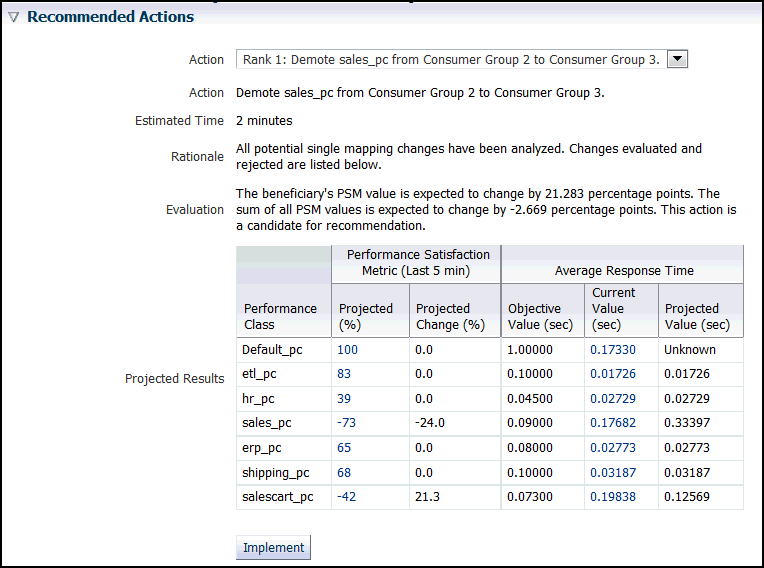This screenshot has height=568, width=764.
Task: Click objective value 1.00000 cell
Action: click(543, 350)
